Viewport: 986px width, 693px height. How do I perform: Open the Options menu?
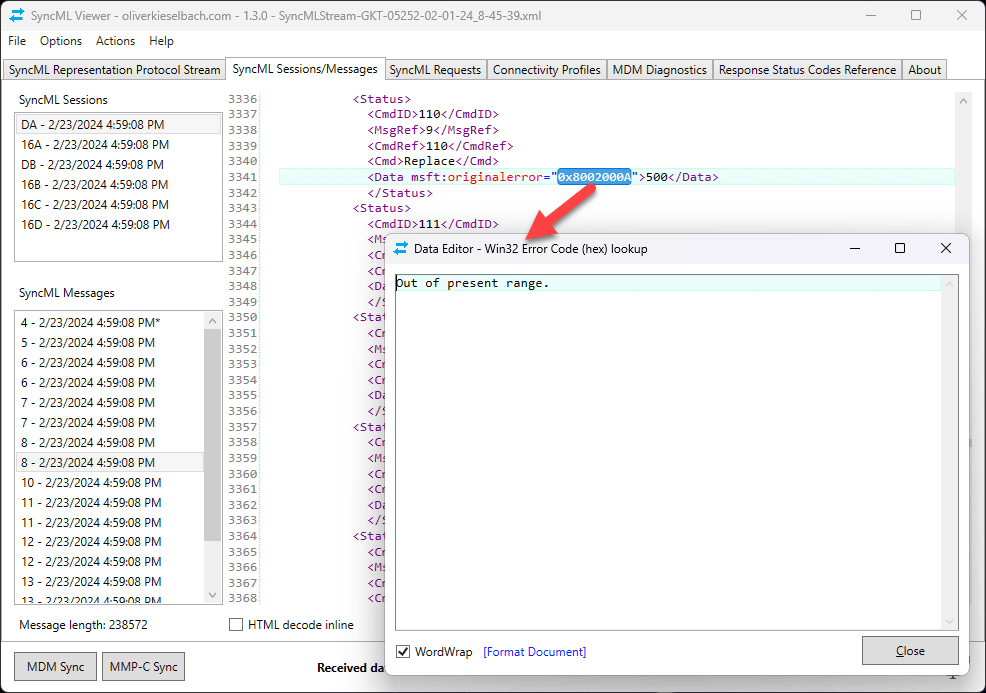click(61, 41)
